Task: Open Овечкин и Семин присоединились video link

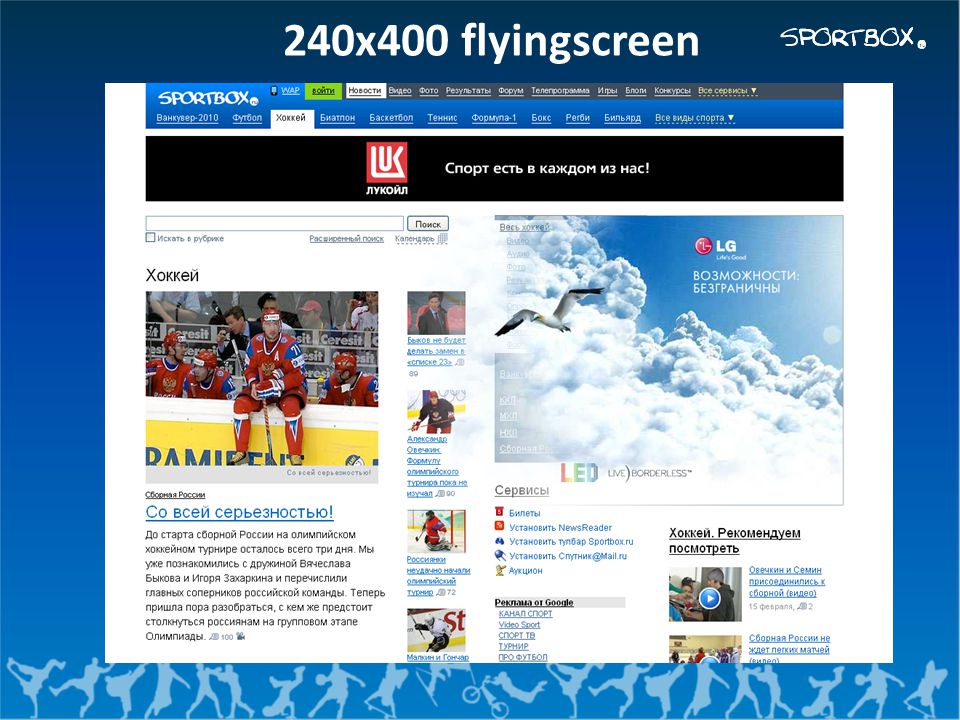Action: pos(787,582)
